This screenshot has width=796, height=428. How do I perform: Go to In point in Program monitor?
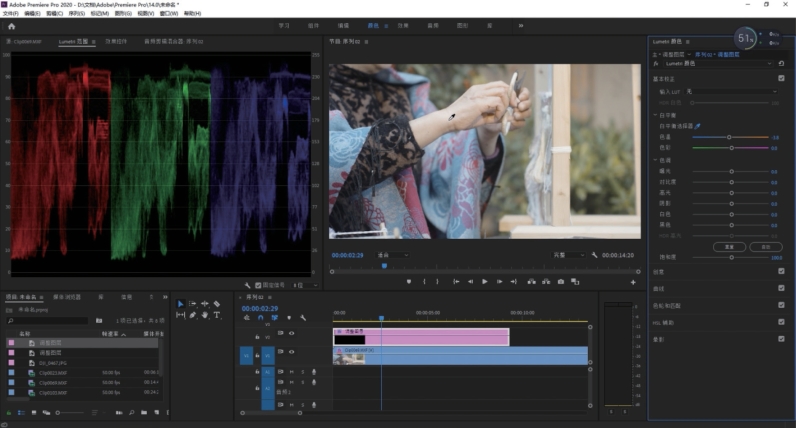456,282
